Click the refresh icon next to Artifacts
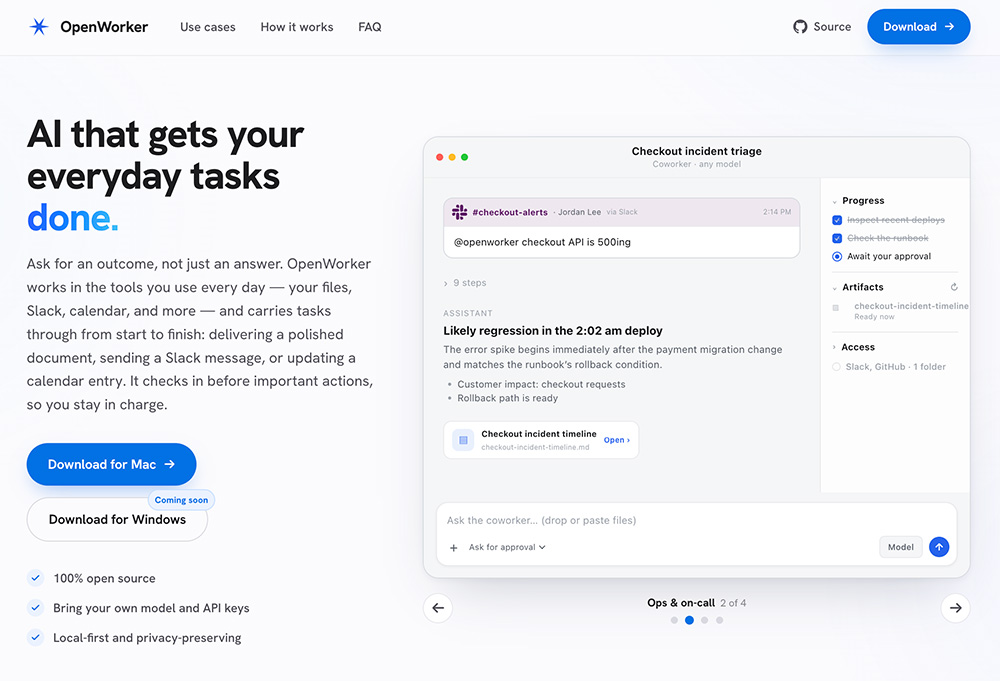Screen dimensions: 1000x681 954,287
